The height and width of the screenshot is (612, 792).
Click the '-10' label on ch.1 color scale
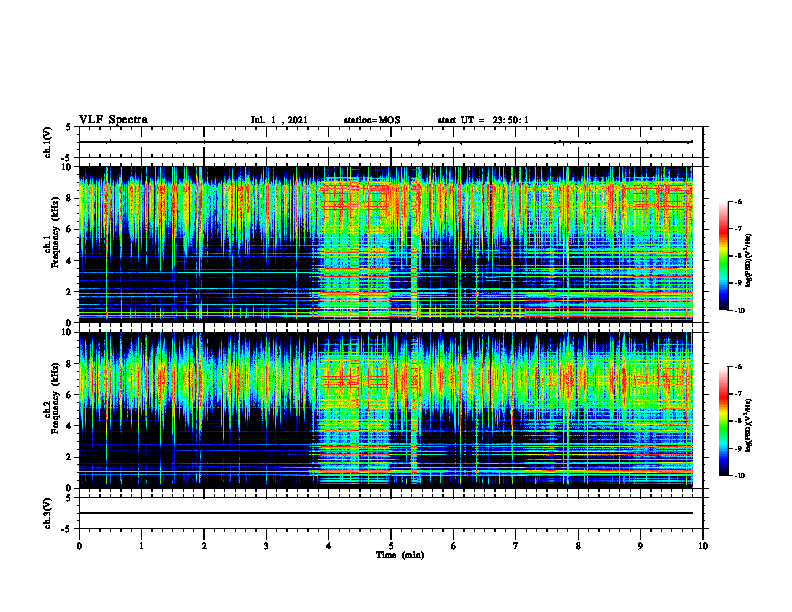pyautogui.click(x=739, y=310)
